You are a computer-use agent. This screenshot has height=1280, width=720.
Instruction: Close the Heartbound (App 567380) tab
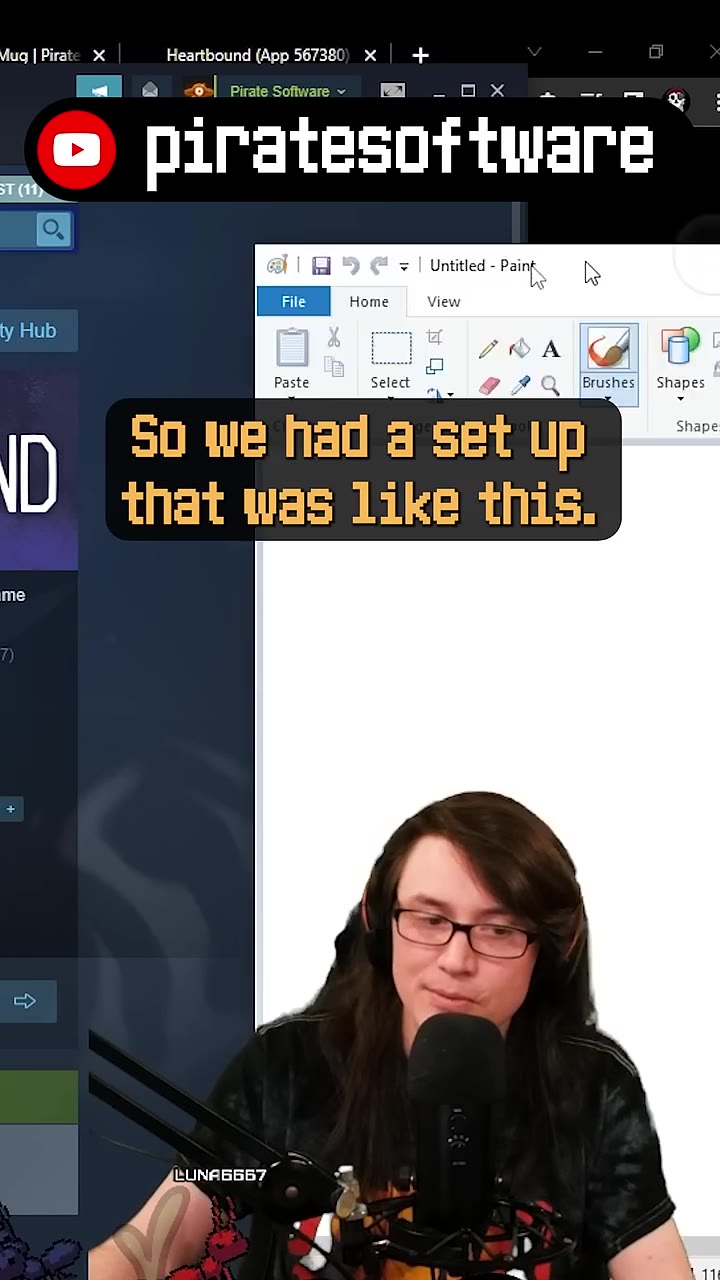point(370,55)
